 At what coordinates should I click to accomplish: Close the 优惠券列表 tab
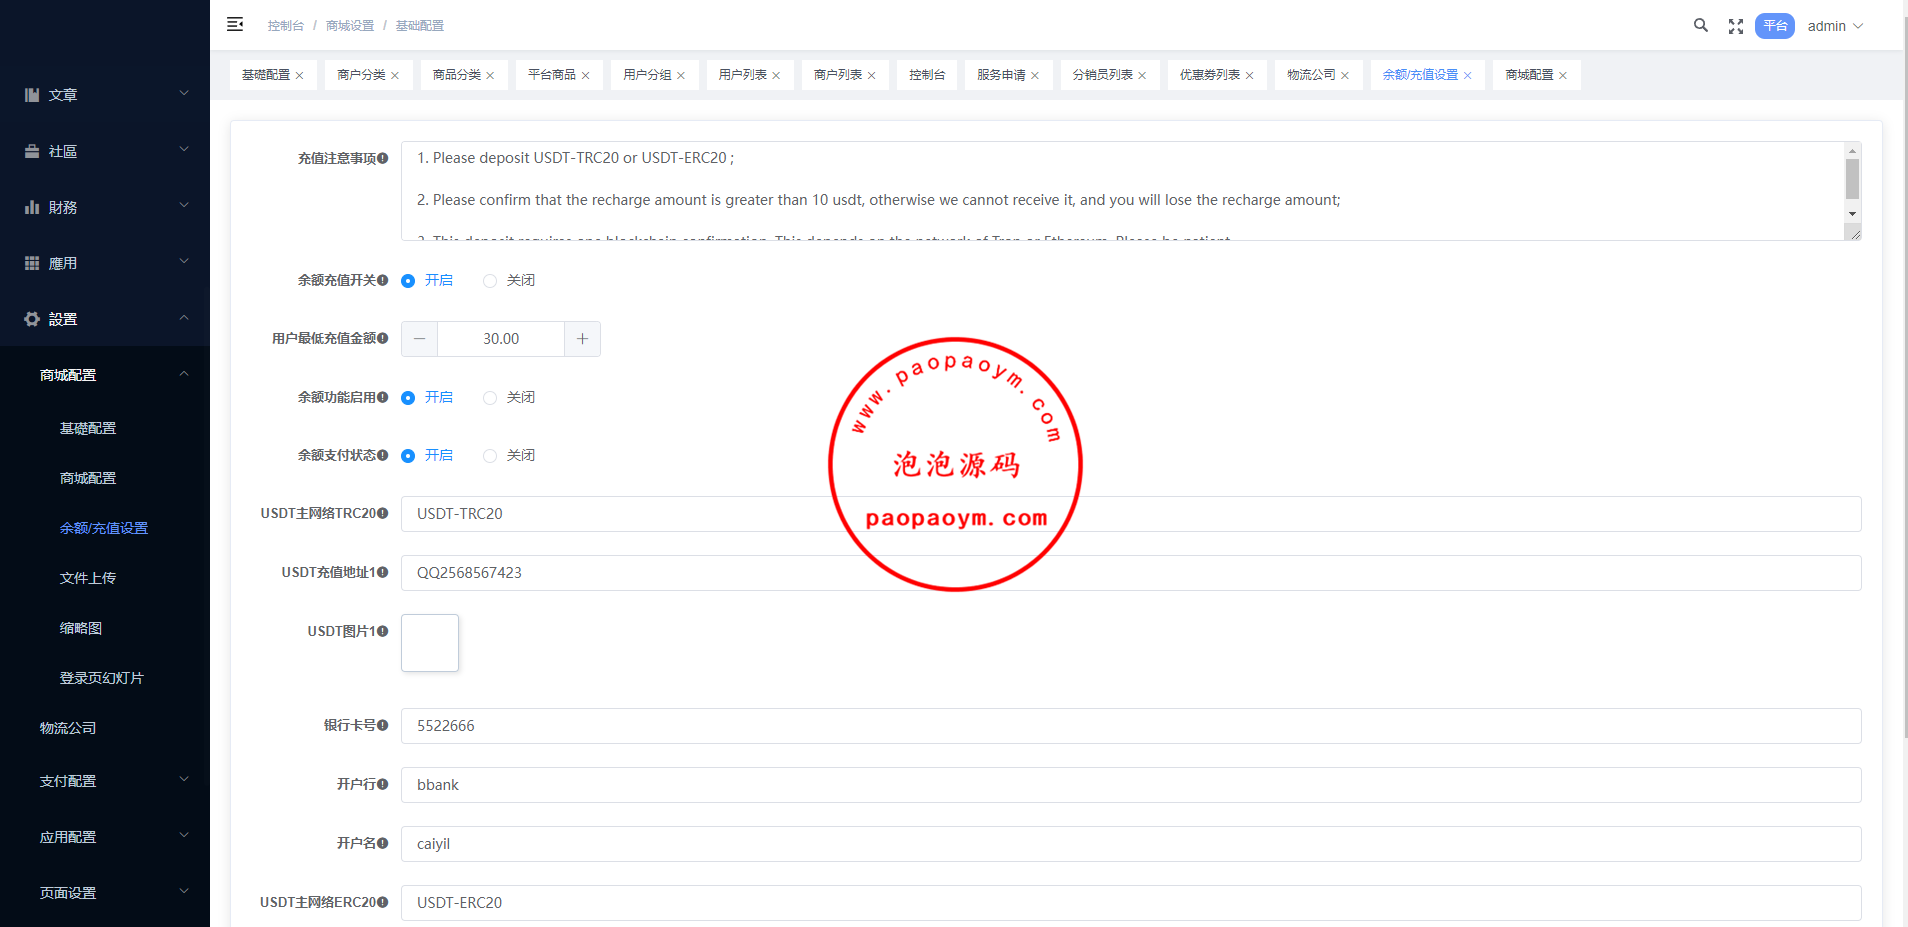click(1249, 76)
